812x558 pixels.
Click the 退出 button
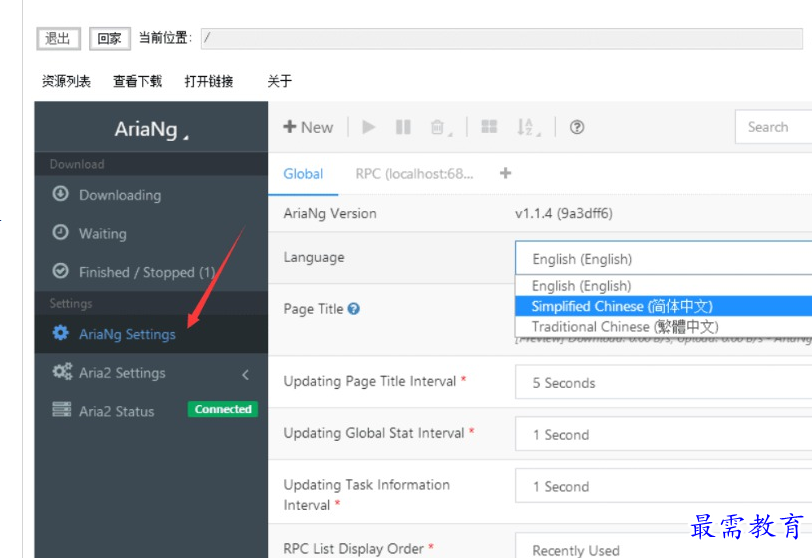click(x=59, y=38)
